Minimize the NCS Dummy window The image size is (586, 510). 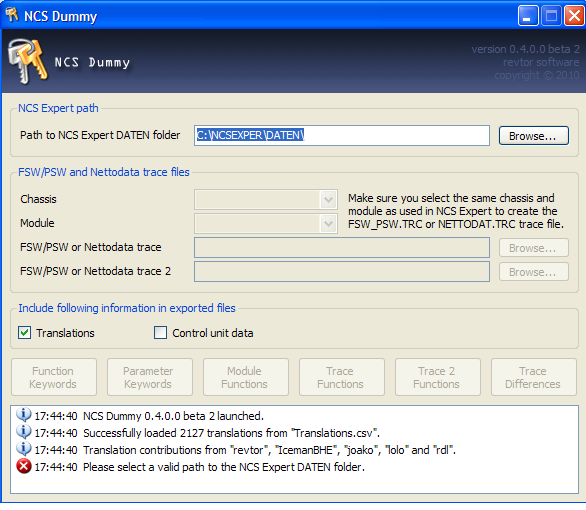click(528, 16)
